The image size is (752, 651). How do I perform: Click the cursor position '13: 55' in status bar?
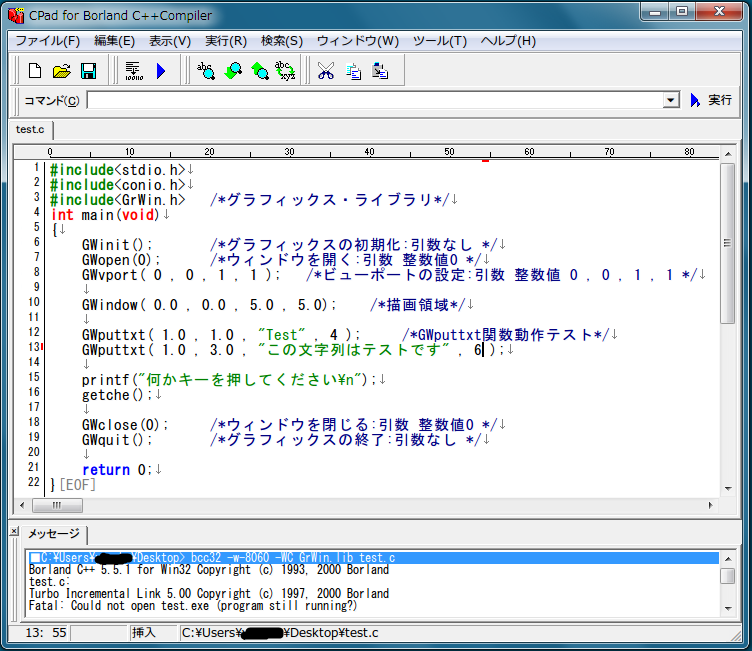tap(46, 633)
